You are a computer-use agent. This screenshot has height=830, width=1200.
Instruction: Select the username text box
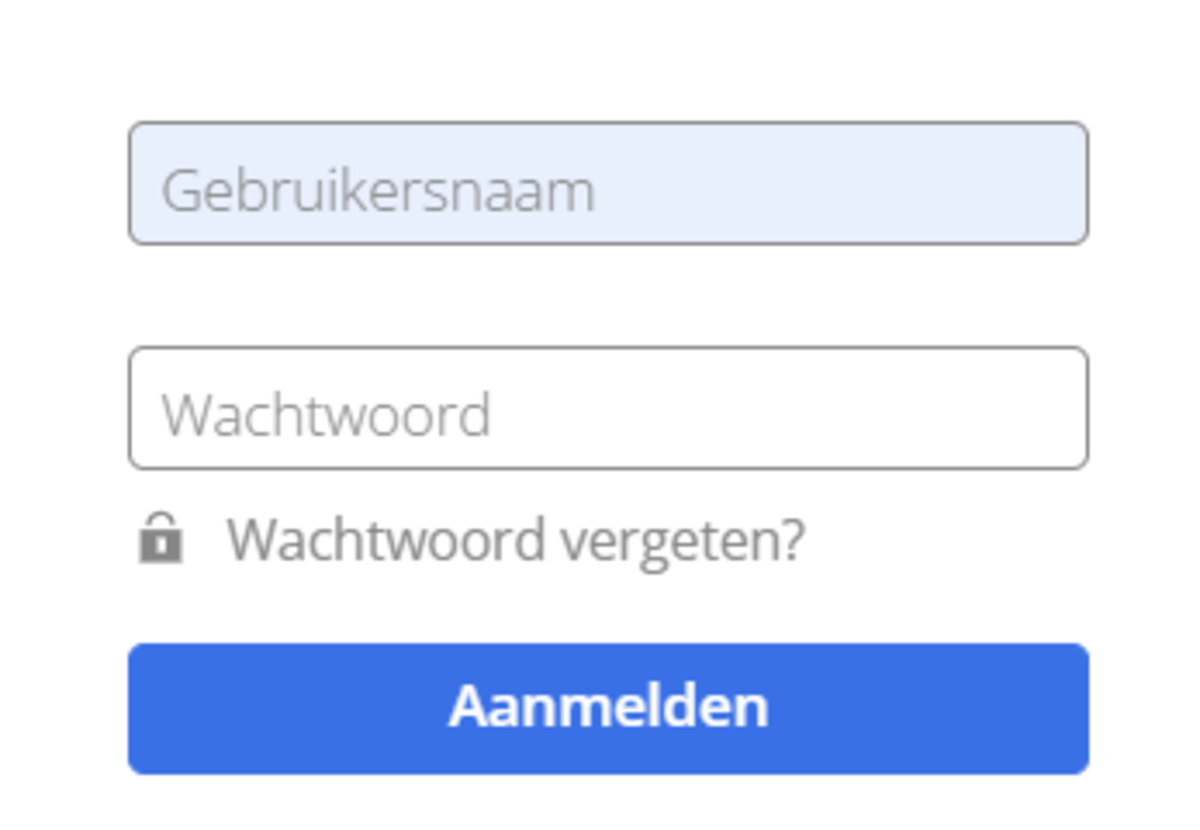click(608, 184)
